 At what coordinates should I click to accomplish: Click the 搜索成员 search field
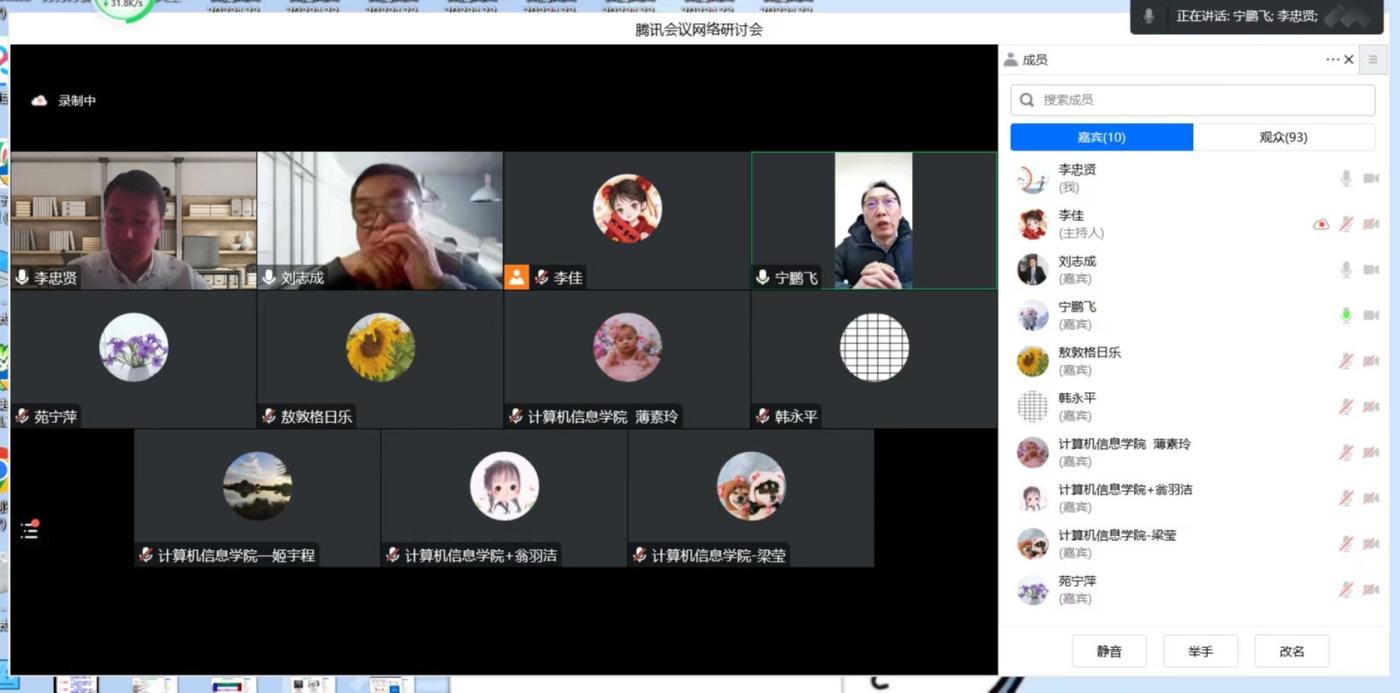click(1191, 100)
